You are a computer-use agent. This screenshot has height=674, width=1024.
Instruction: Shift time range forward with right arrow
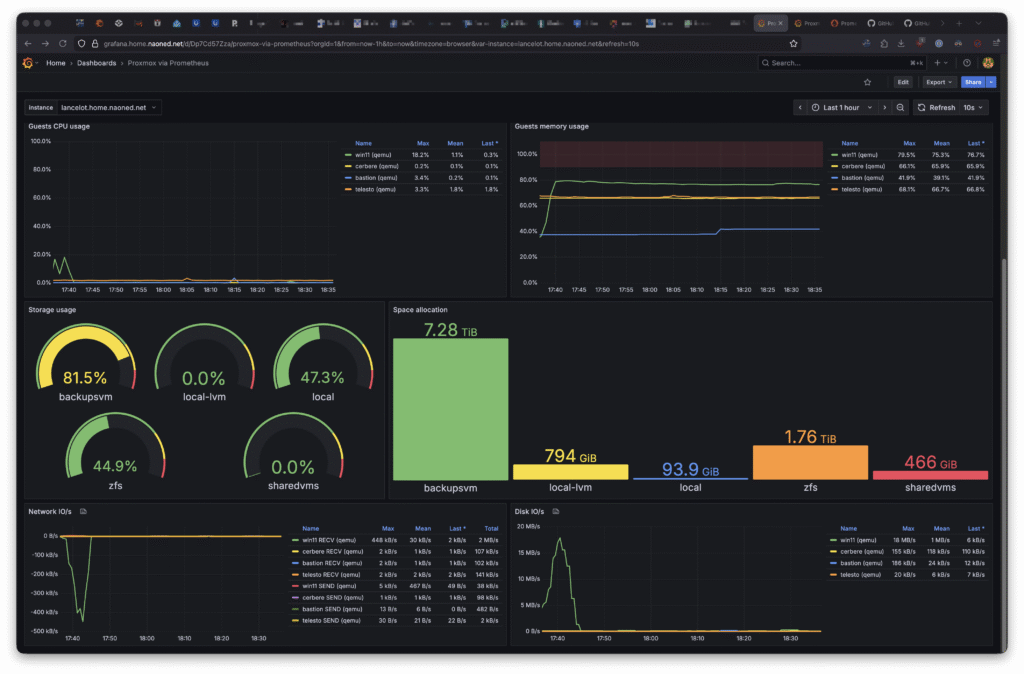tap(884, 107)
